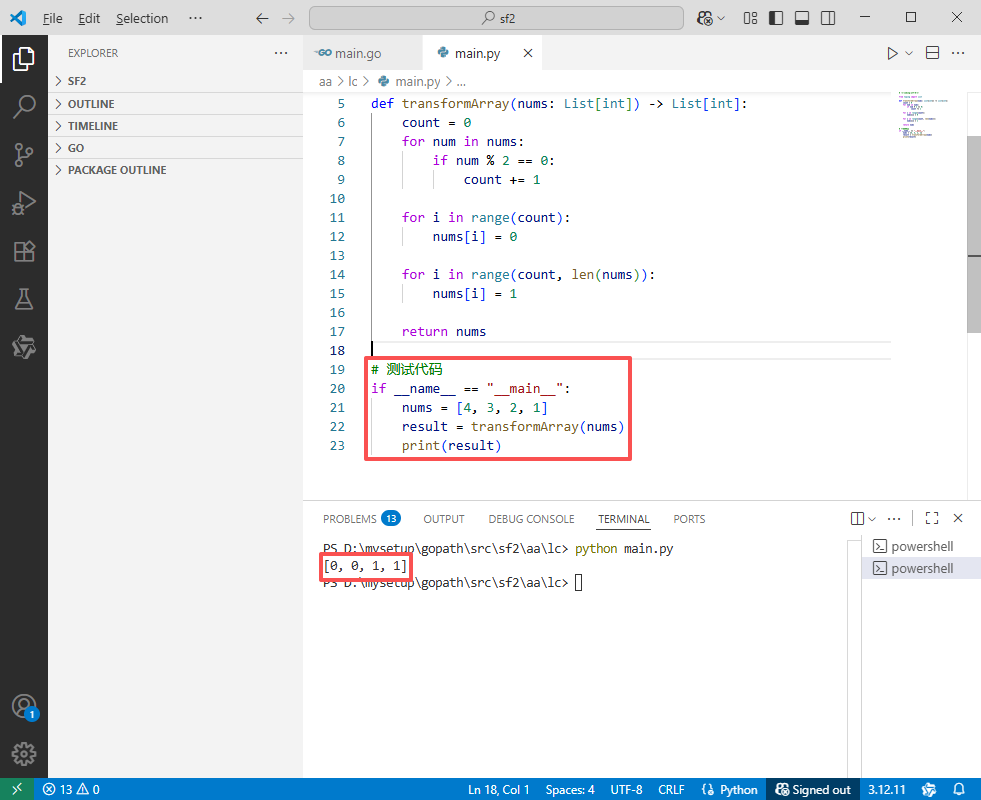Expand the GO section
The height and width of the screenshot is (800, 981).
[x=175, y=148]
